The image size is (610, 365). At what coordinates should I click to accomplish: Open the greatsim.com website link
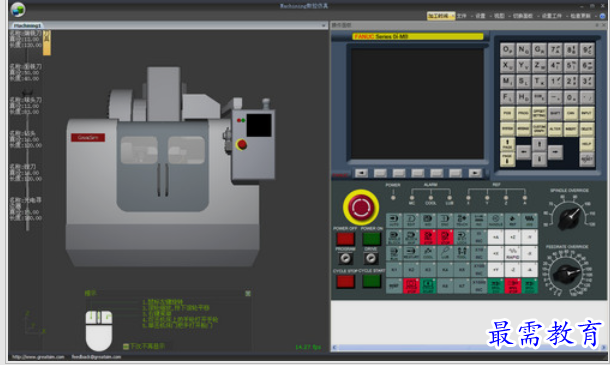point(38,357)
